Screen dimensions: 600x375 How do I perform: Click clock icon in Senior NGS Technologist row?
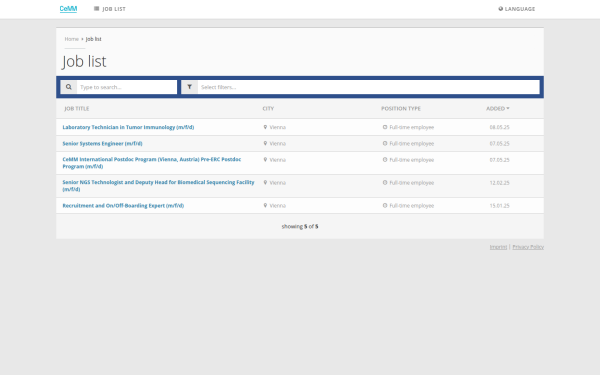click(385, 183)
